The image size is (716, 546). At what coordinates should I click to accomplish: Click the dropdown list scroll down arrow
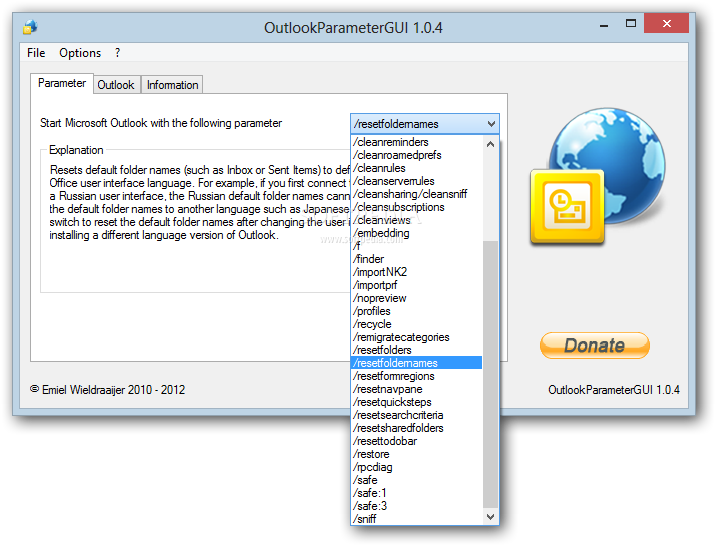tap(490, 517)
